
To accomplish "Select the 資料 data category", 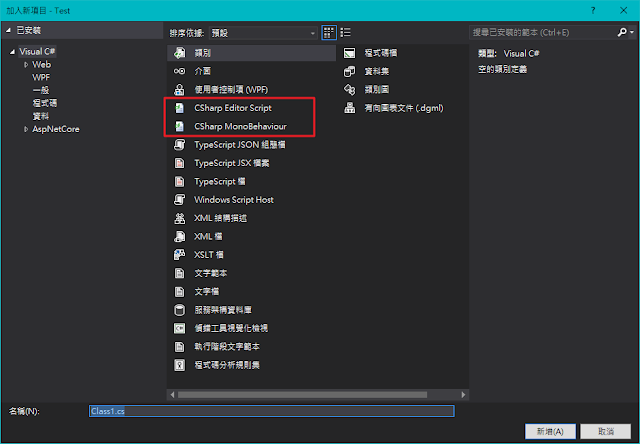I will coord(41,116).
